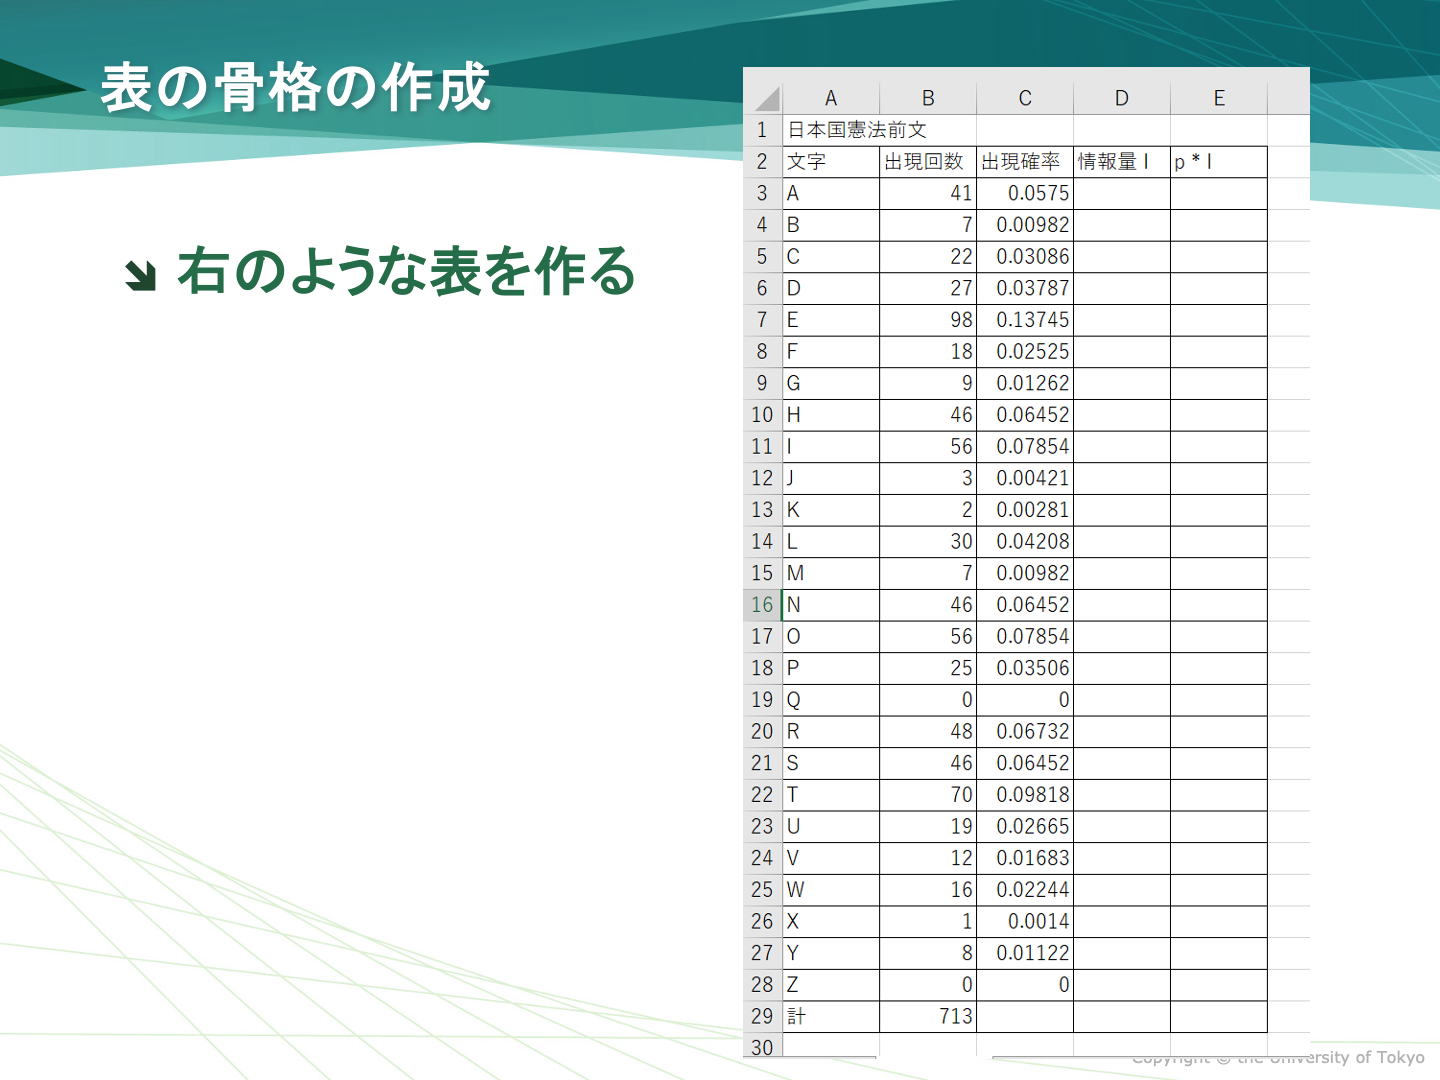This screenshot has width=1440, height=1080.
Task: Select column E header
Action: [x=1219, y=98]
